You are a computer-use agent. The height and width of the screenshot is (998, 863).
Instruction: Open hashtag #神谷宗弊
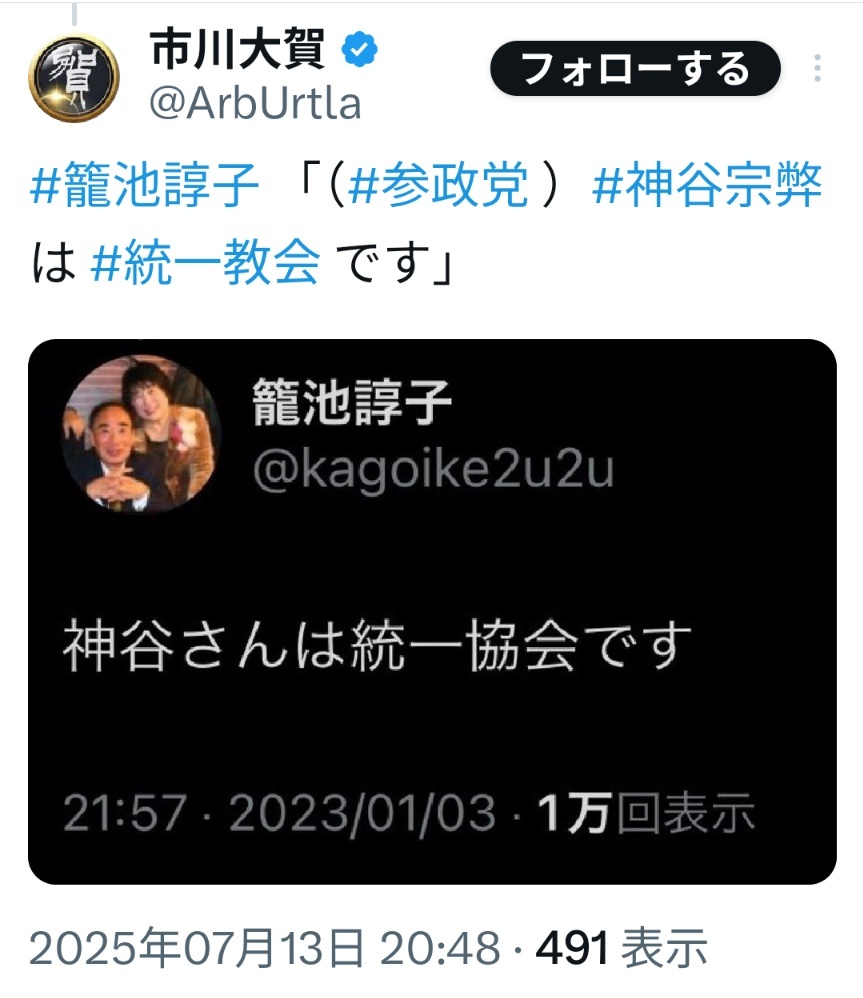click(x=707, y=185)
